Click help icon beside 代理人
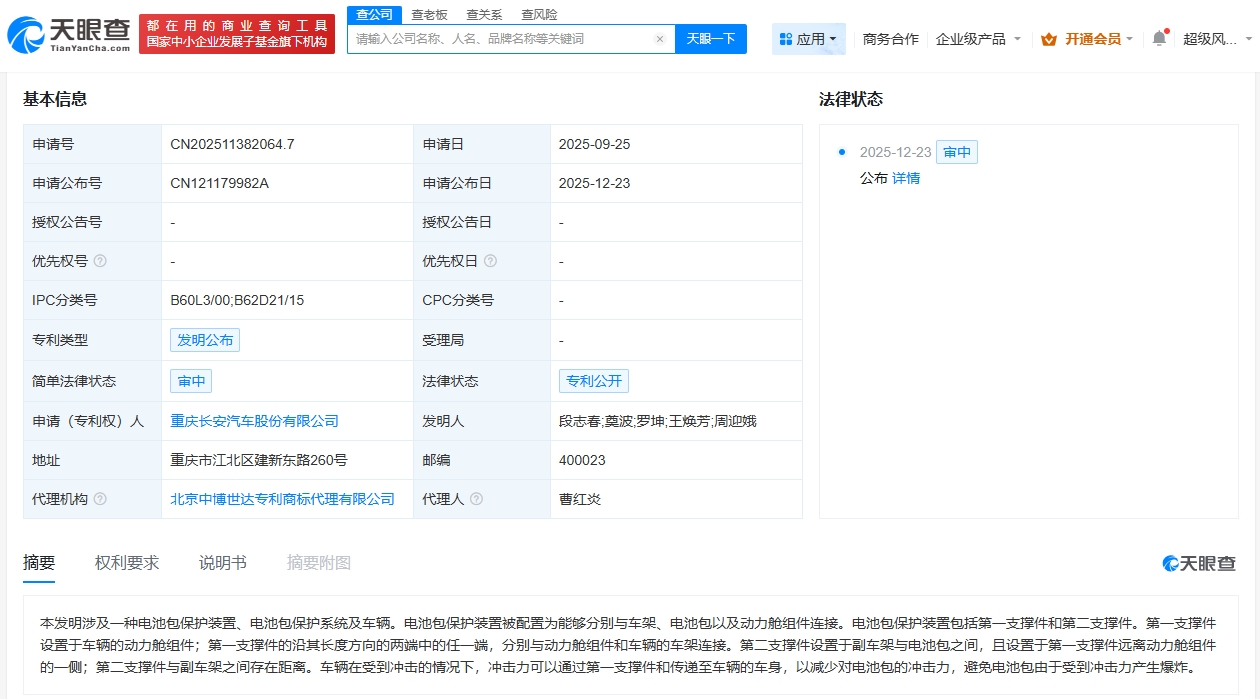This screenshot has width=1260, height=699. tap(476, 499)
